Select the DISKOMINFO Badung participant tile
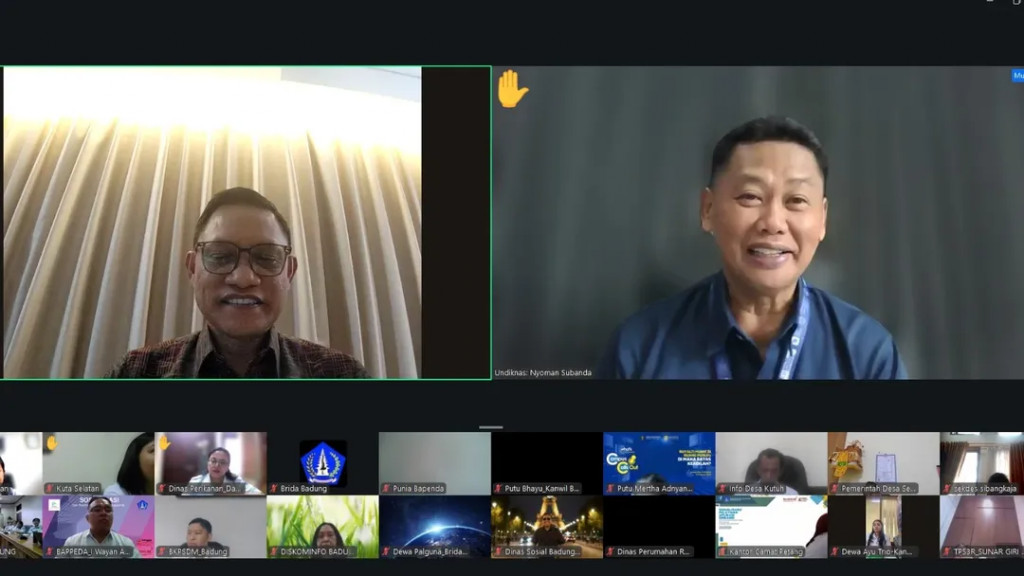The width and height of the screenshot is (1024, 576). [x=322, y=525]
